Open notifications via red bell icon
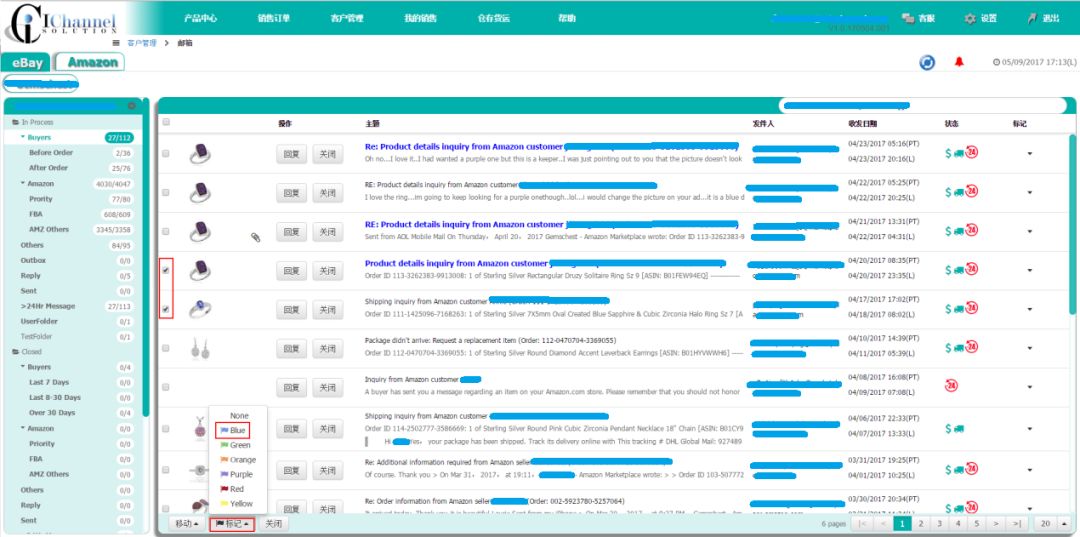Viewport: 1080px width, 537px height. (x=959, y=62)
